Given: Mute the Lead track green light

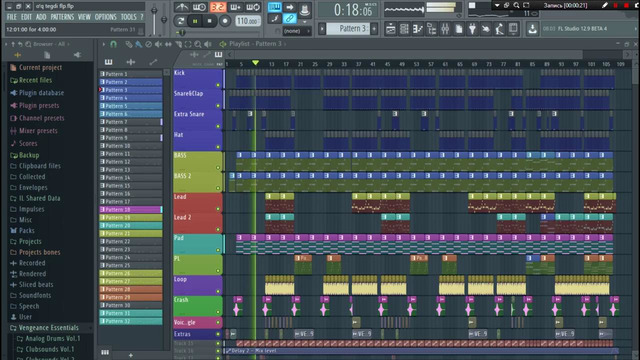Looking at the screenshot, I should click(x=218, y=209).
